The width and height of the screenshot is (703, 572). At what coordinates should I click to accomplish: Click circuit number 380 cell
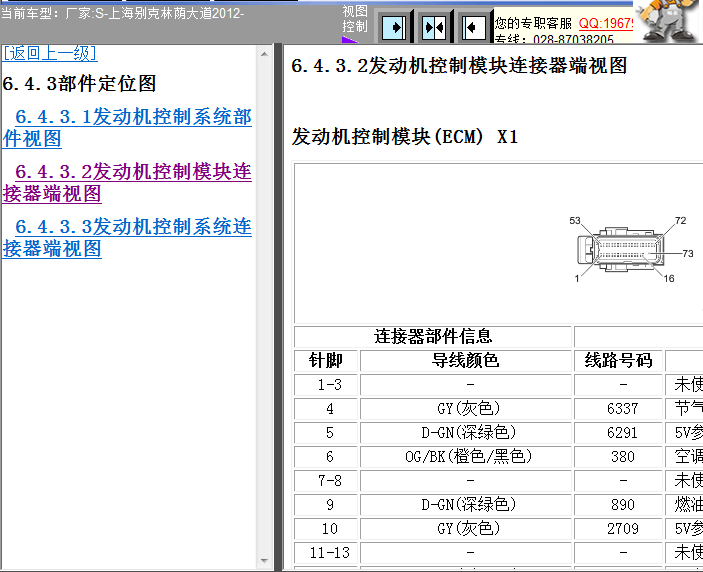(x=618, y=456)
